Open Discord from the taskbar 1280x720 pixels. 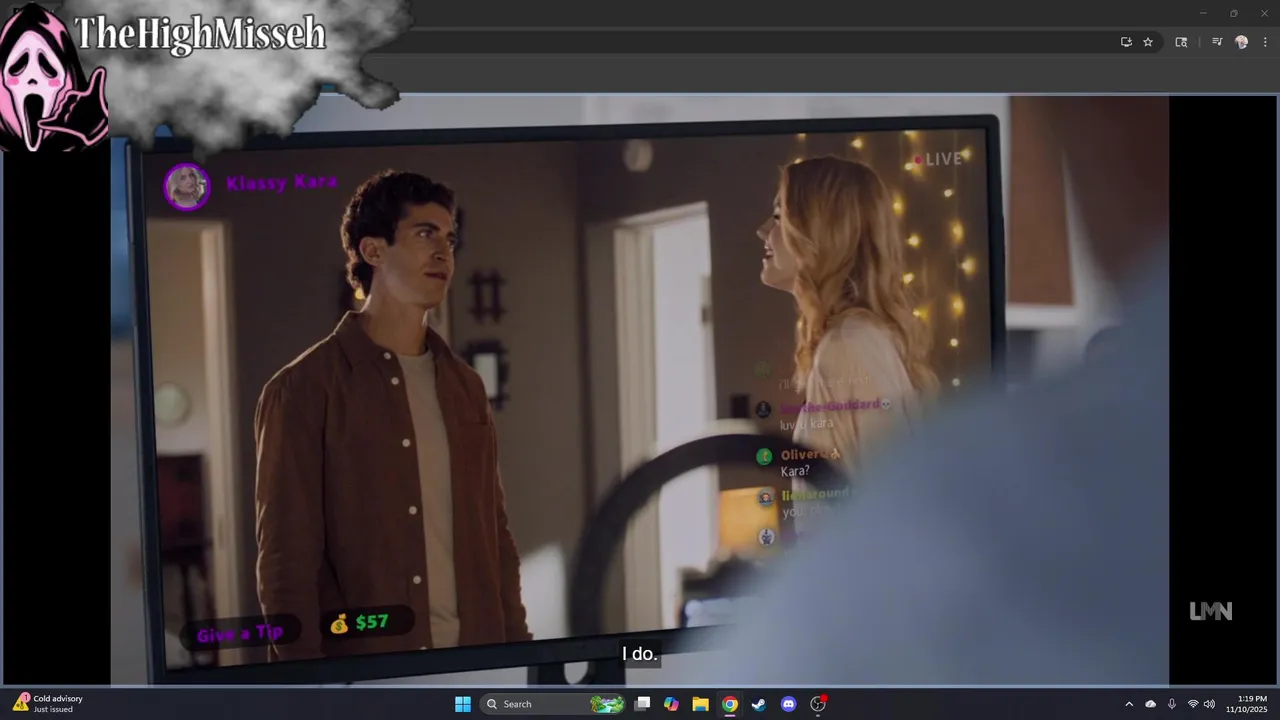788,704
